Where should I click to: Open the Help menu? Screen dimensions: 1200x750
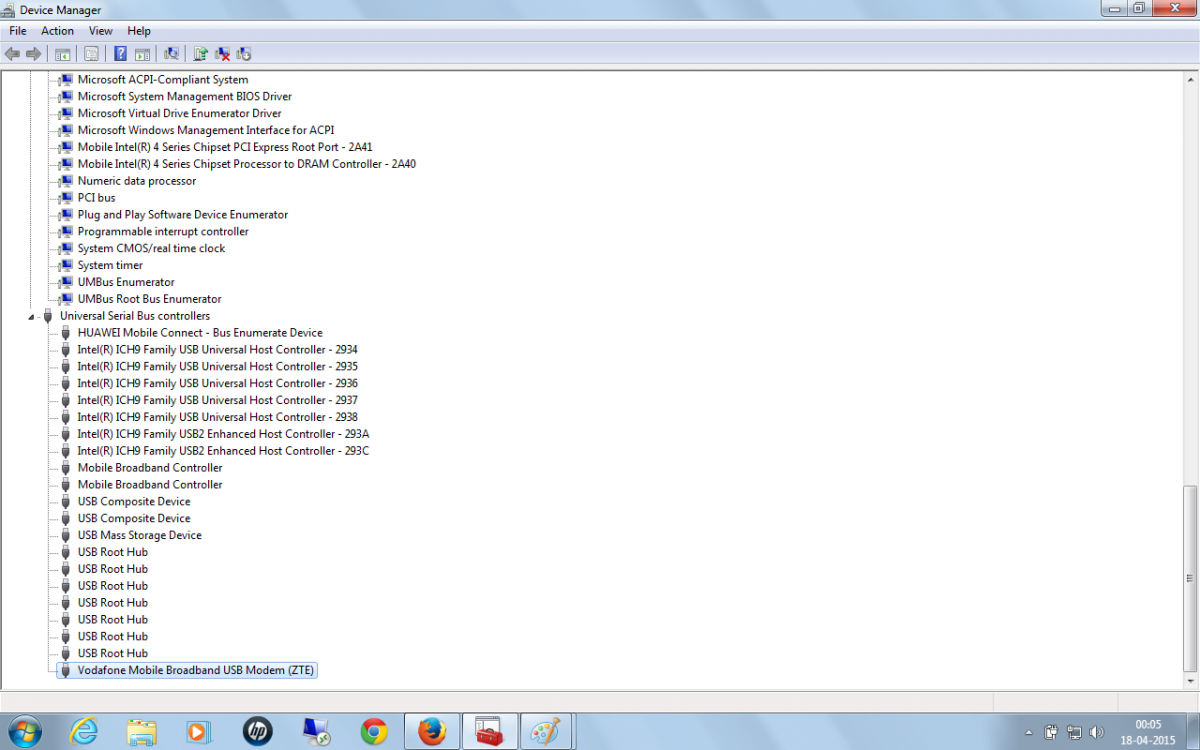point(139,31)
